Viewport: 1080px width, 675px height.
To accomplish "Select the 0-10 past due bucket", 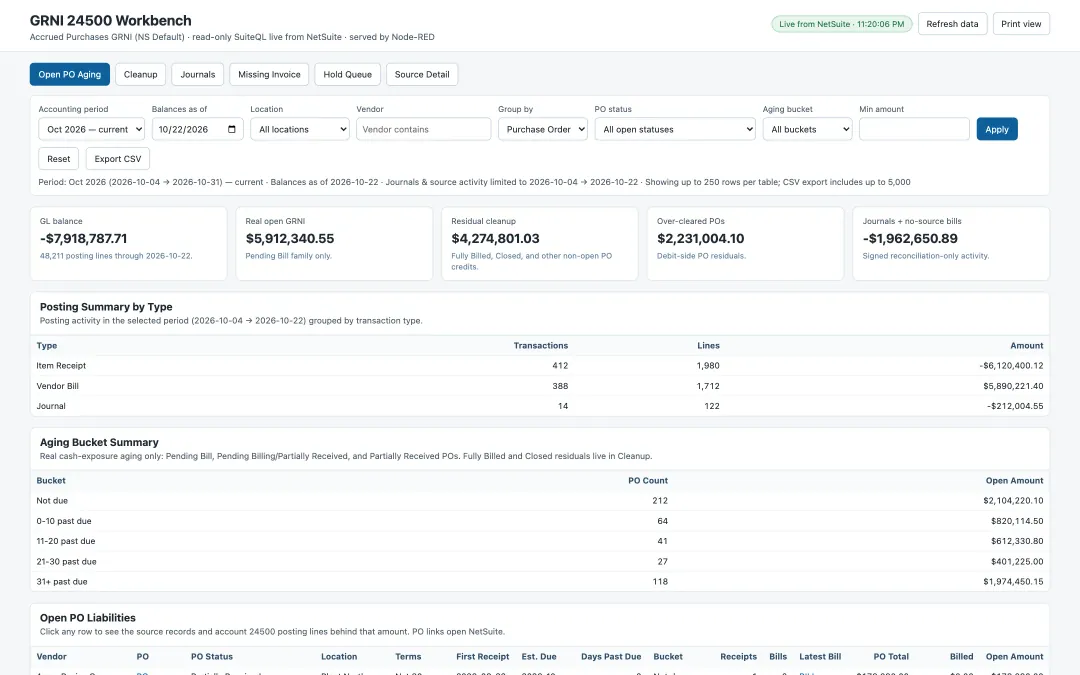I will pyautogui.click(x=540, y=521).
